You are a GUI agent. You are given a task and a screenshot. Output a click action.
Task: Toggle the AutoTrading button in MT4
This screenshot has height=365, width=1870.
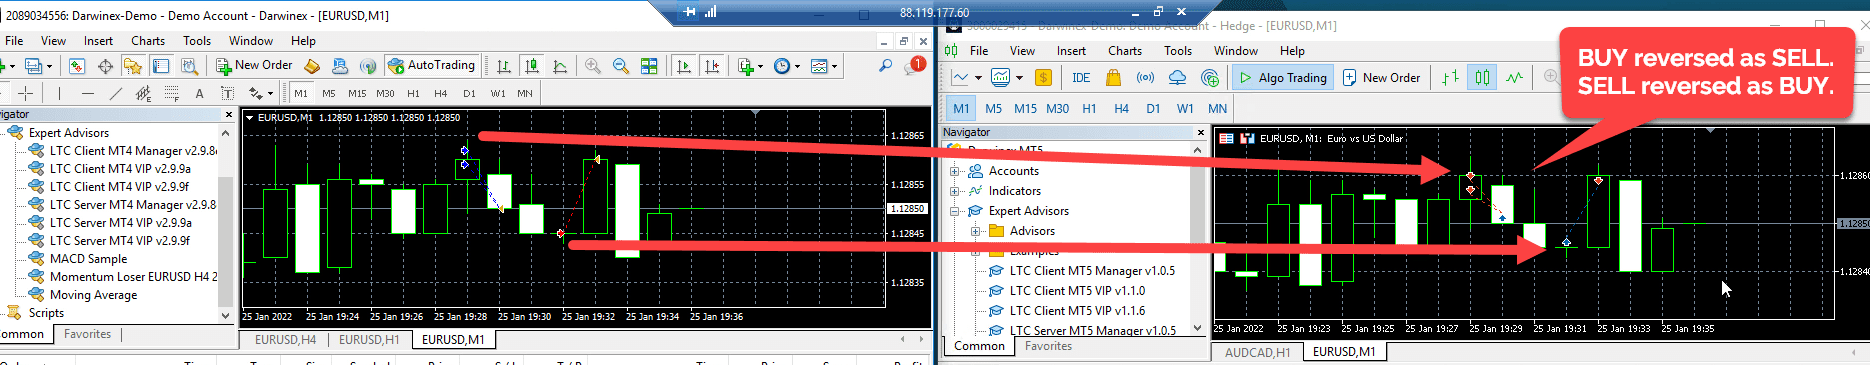click(x=432, y=66)
